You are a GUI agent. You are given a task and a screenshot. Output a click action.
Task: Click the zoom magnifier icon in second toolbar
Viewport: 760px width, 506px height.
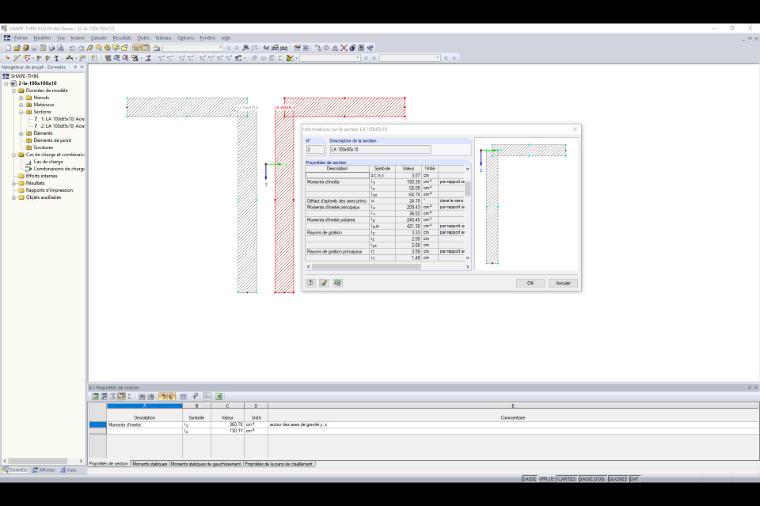[x=117, y=58]
